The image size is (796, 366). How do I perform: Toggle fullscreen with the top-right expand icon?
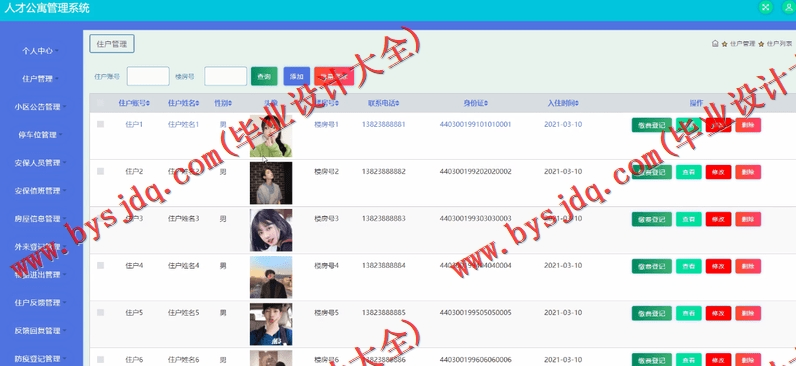[765, 7]
